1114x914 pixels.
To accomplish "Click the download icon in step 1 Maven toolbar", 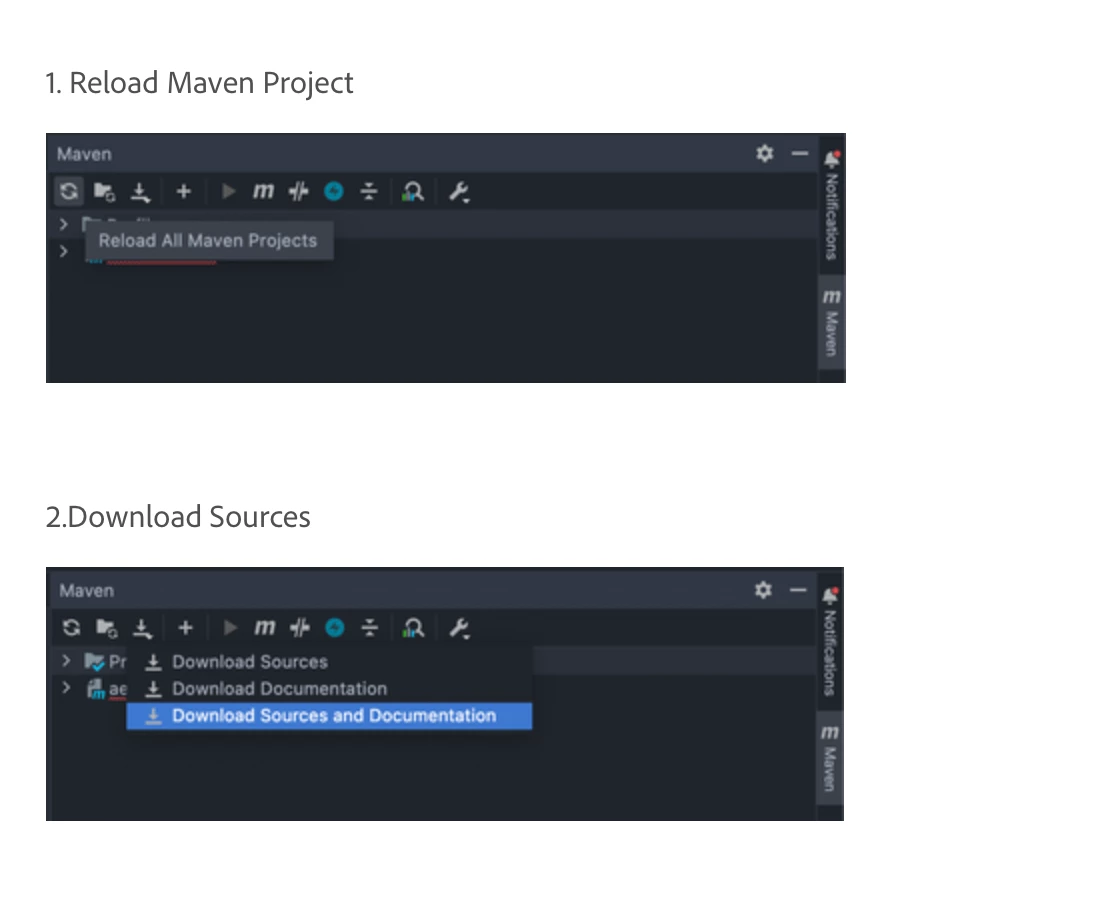I will click(x=141, y=192).
